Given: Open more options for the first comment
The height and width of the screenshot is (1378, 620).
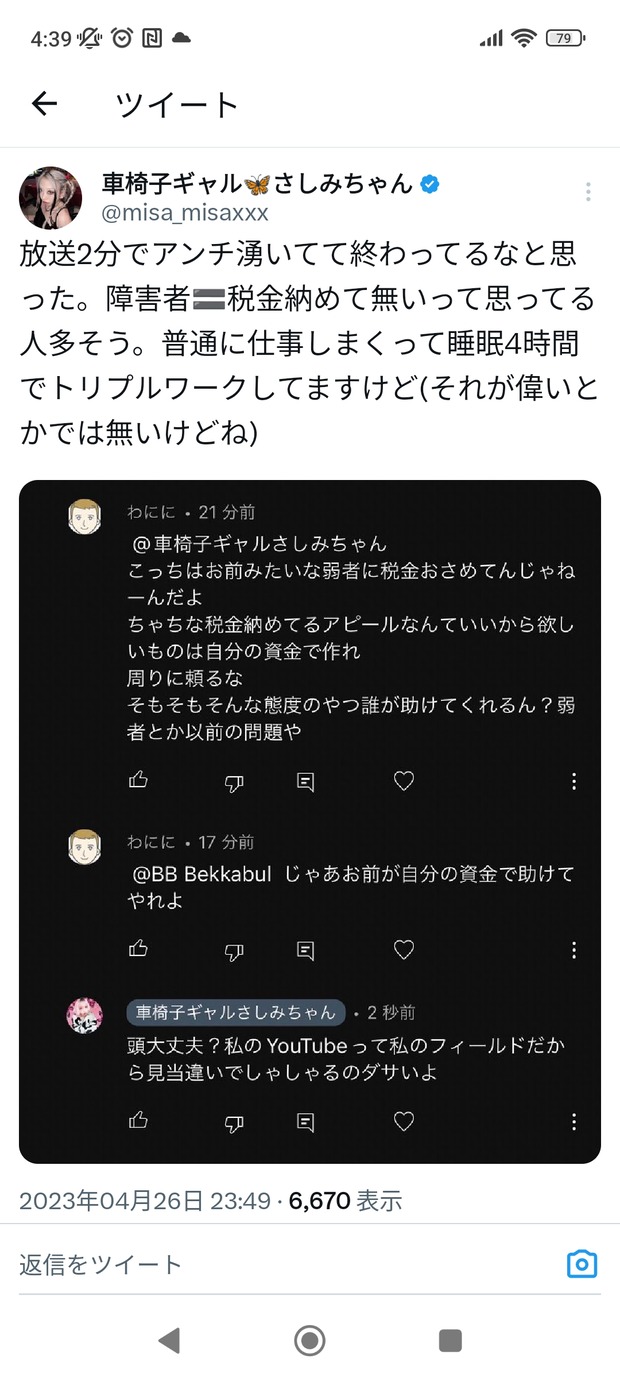Looking at the screenshot, I should (574, 782).
